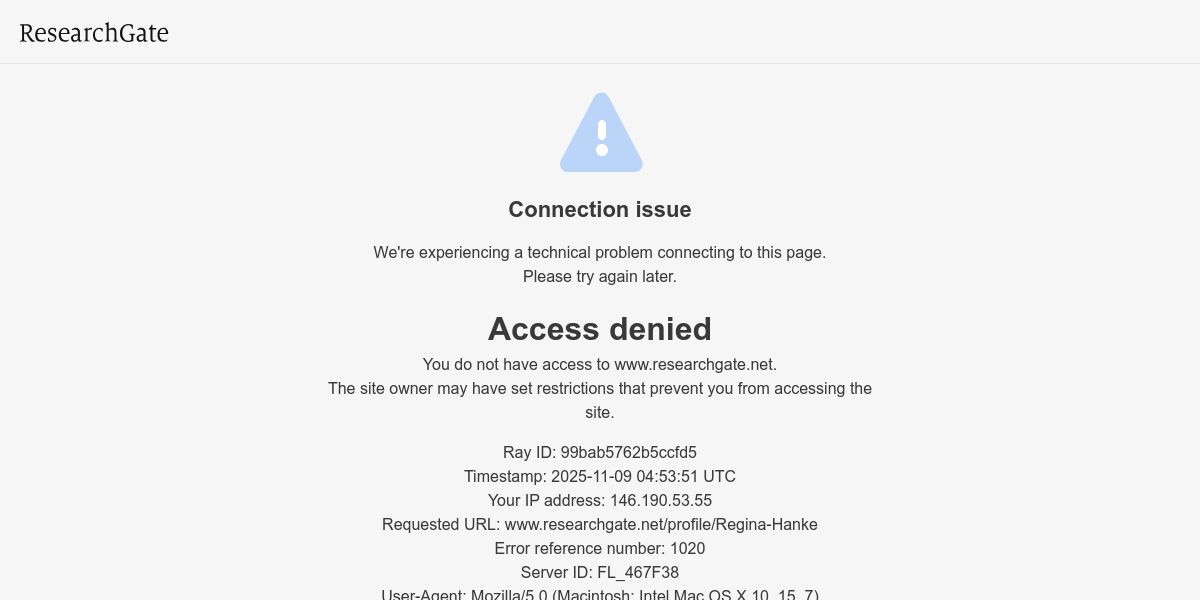Click 'You do not have access' sentence
Screen dimensions: 1200x600
coord(600,364)
